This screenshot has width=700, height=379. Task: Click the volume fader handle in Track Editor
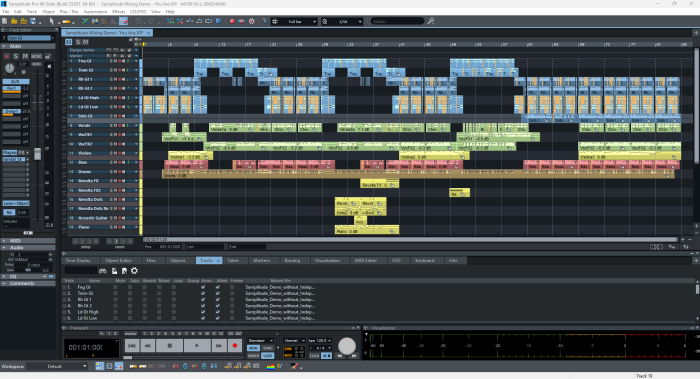38,154
